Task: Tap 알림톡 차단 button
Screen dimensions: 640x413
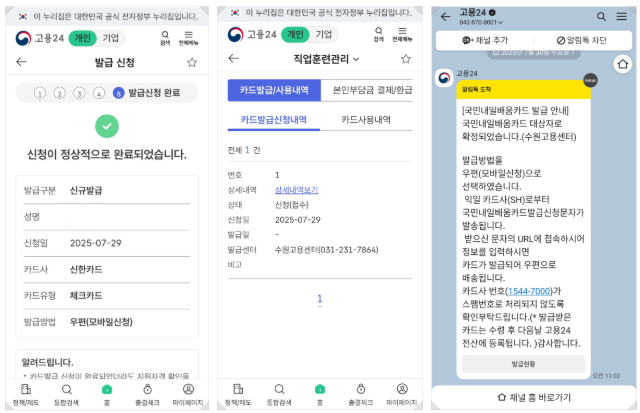Action: click(582, 40)
